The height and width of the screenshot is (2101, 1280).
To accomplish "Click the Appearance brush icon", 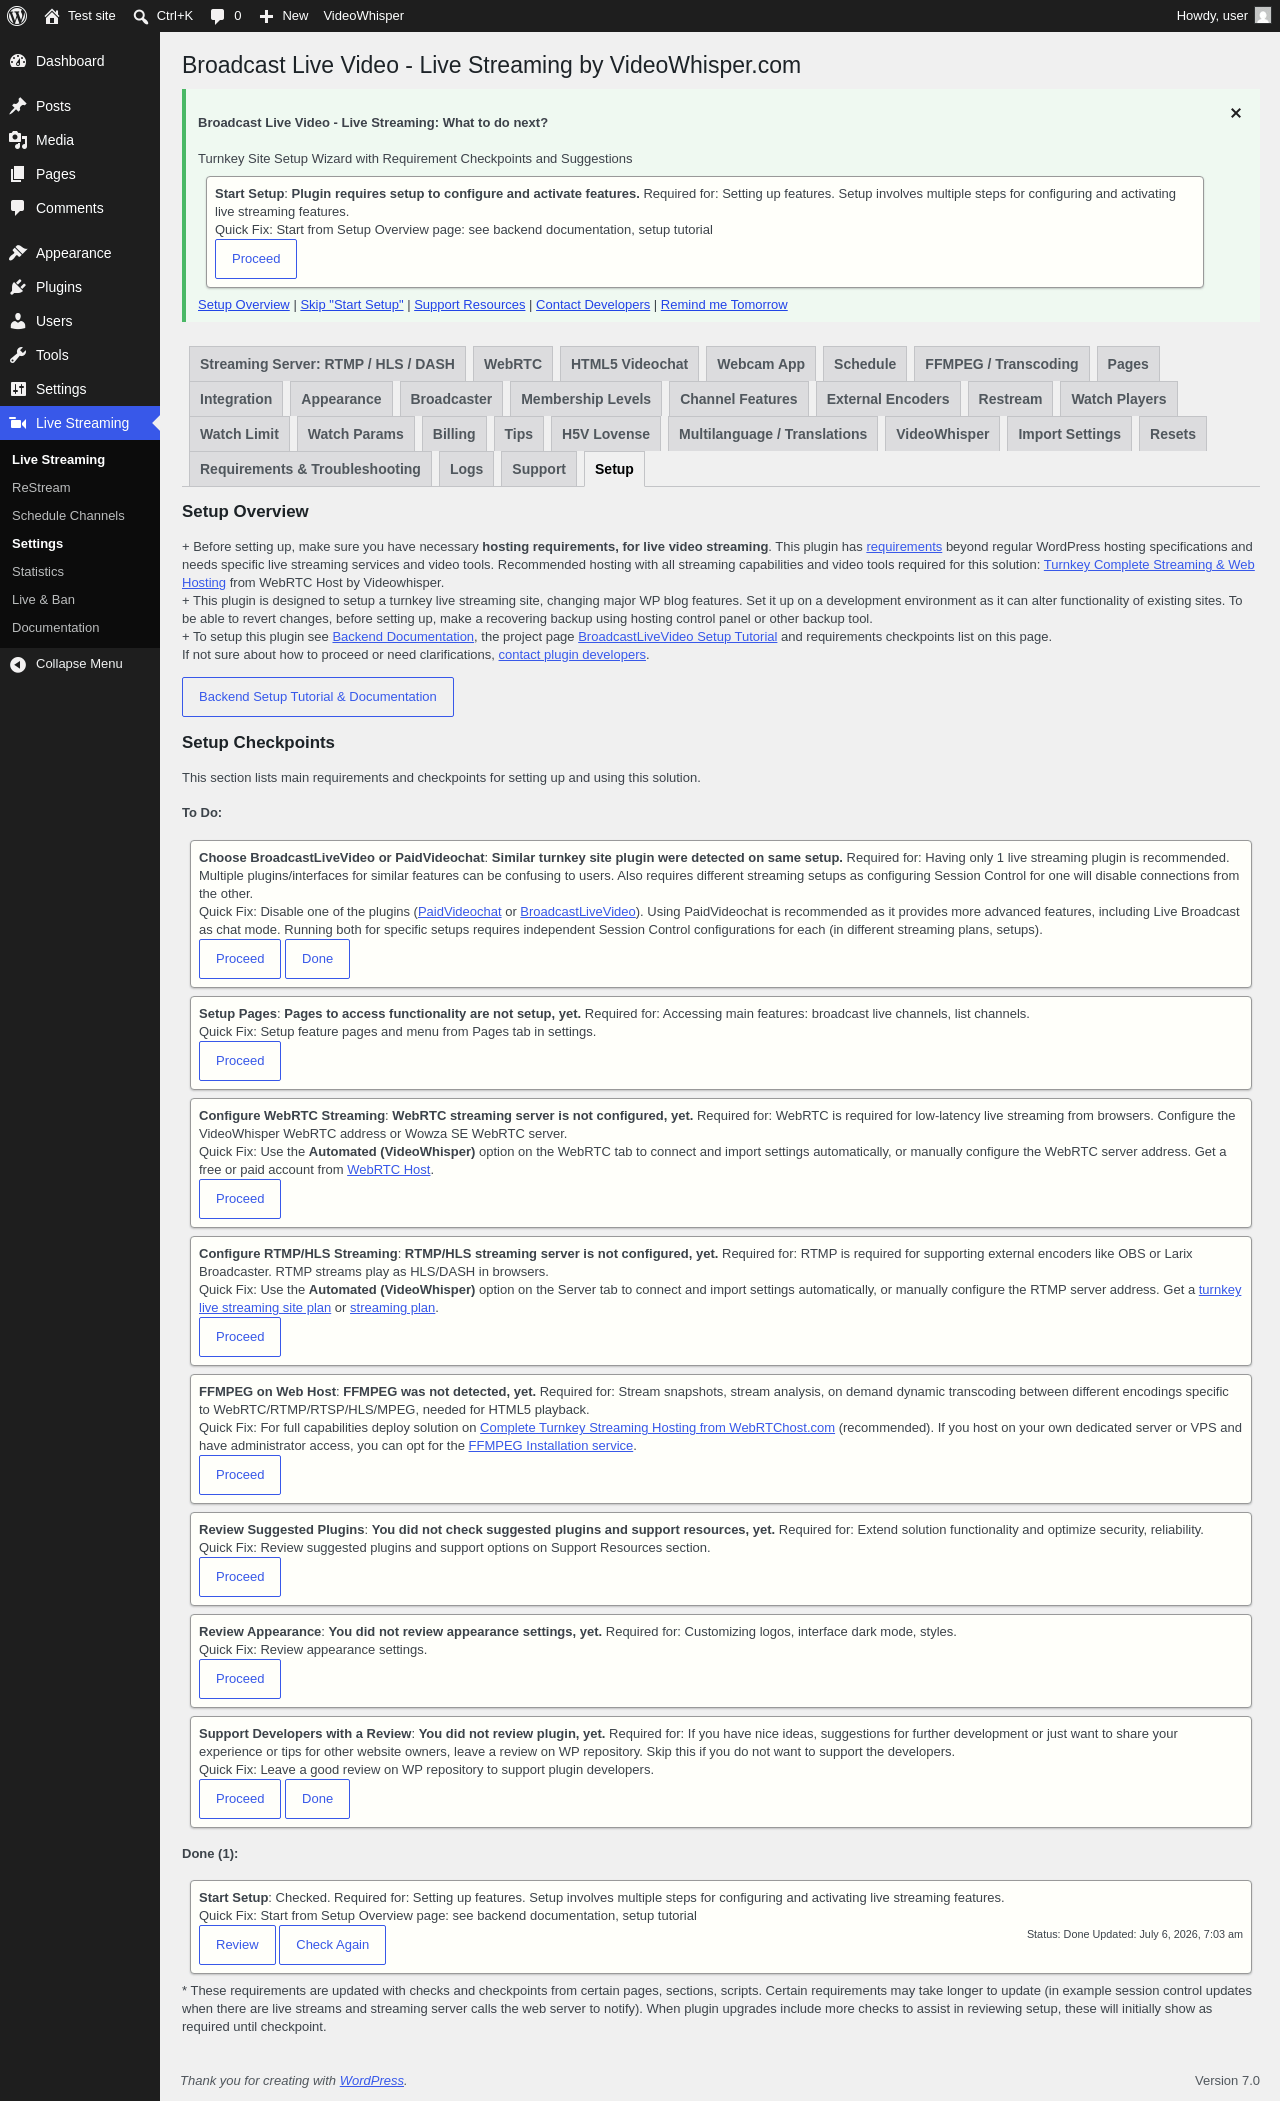I will [18, 253].
